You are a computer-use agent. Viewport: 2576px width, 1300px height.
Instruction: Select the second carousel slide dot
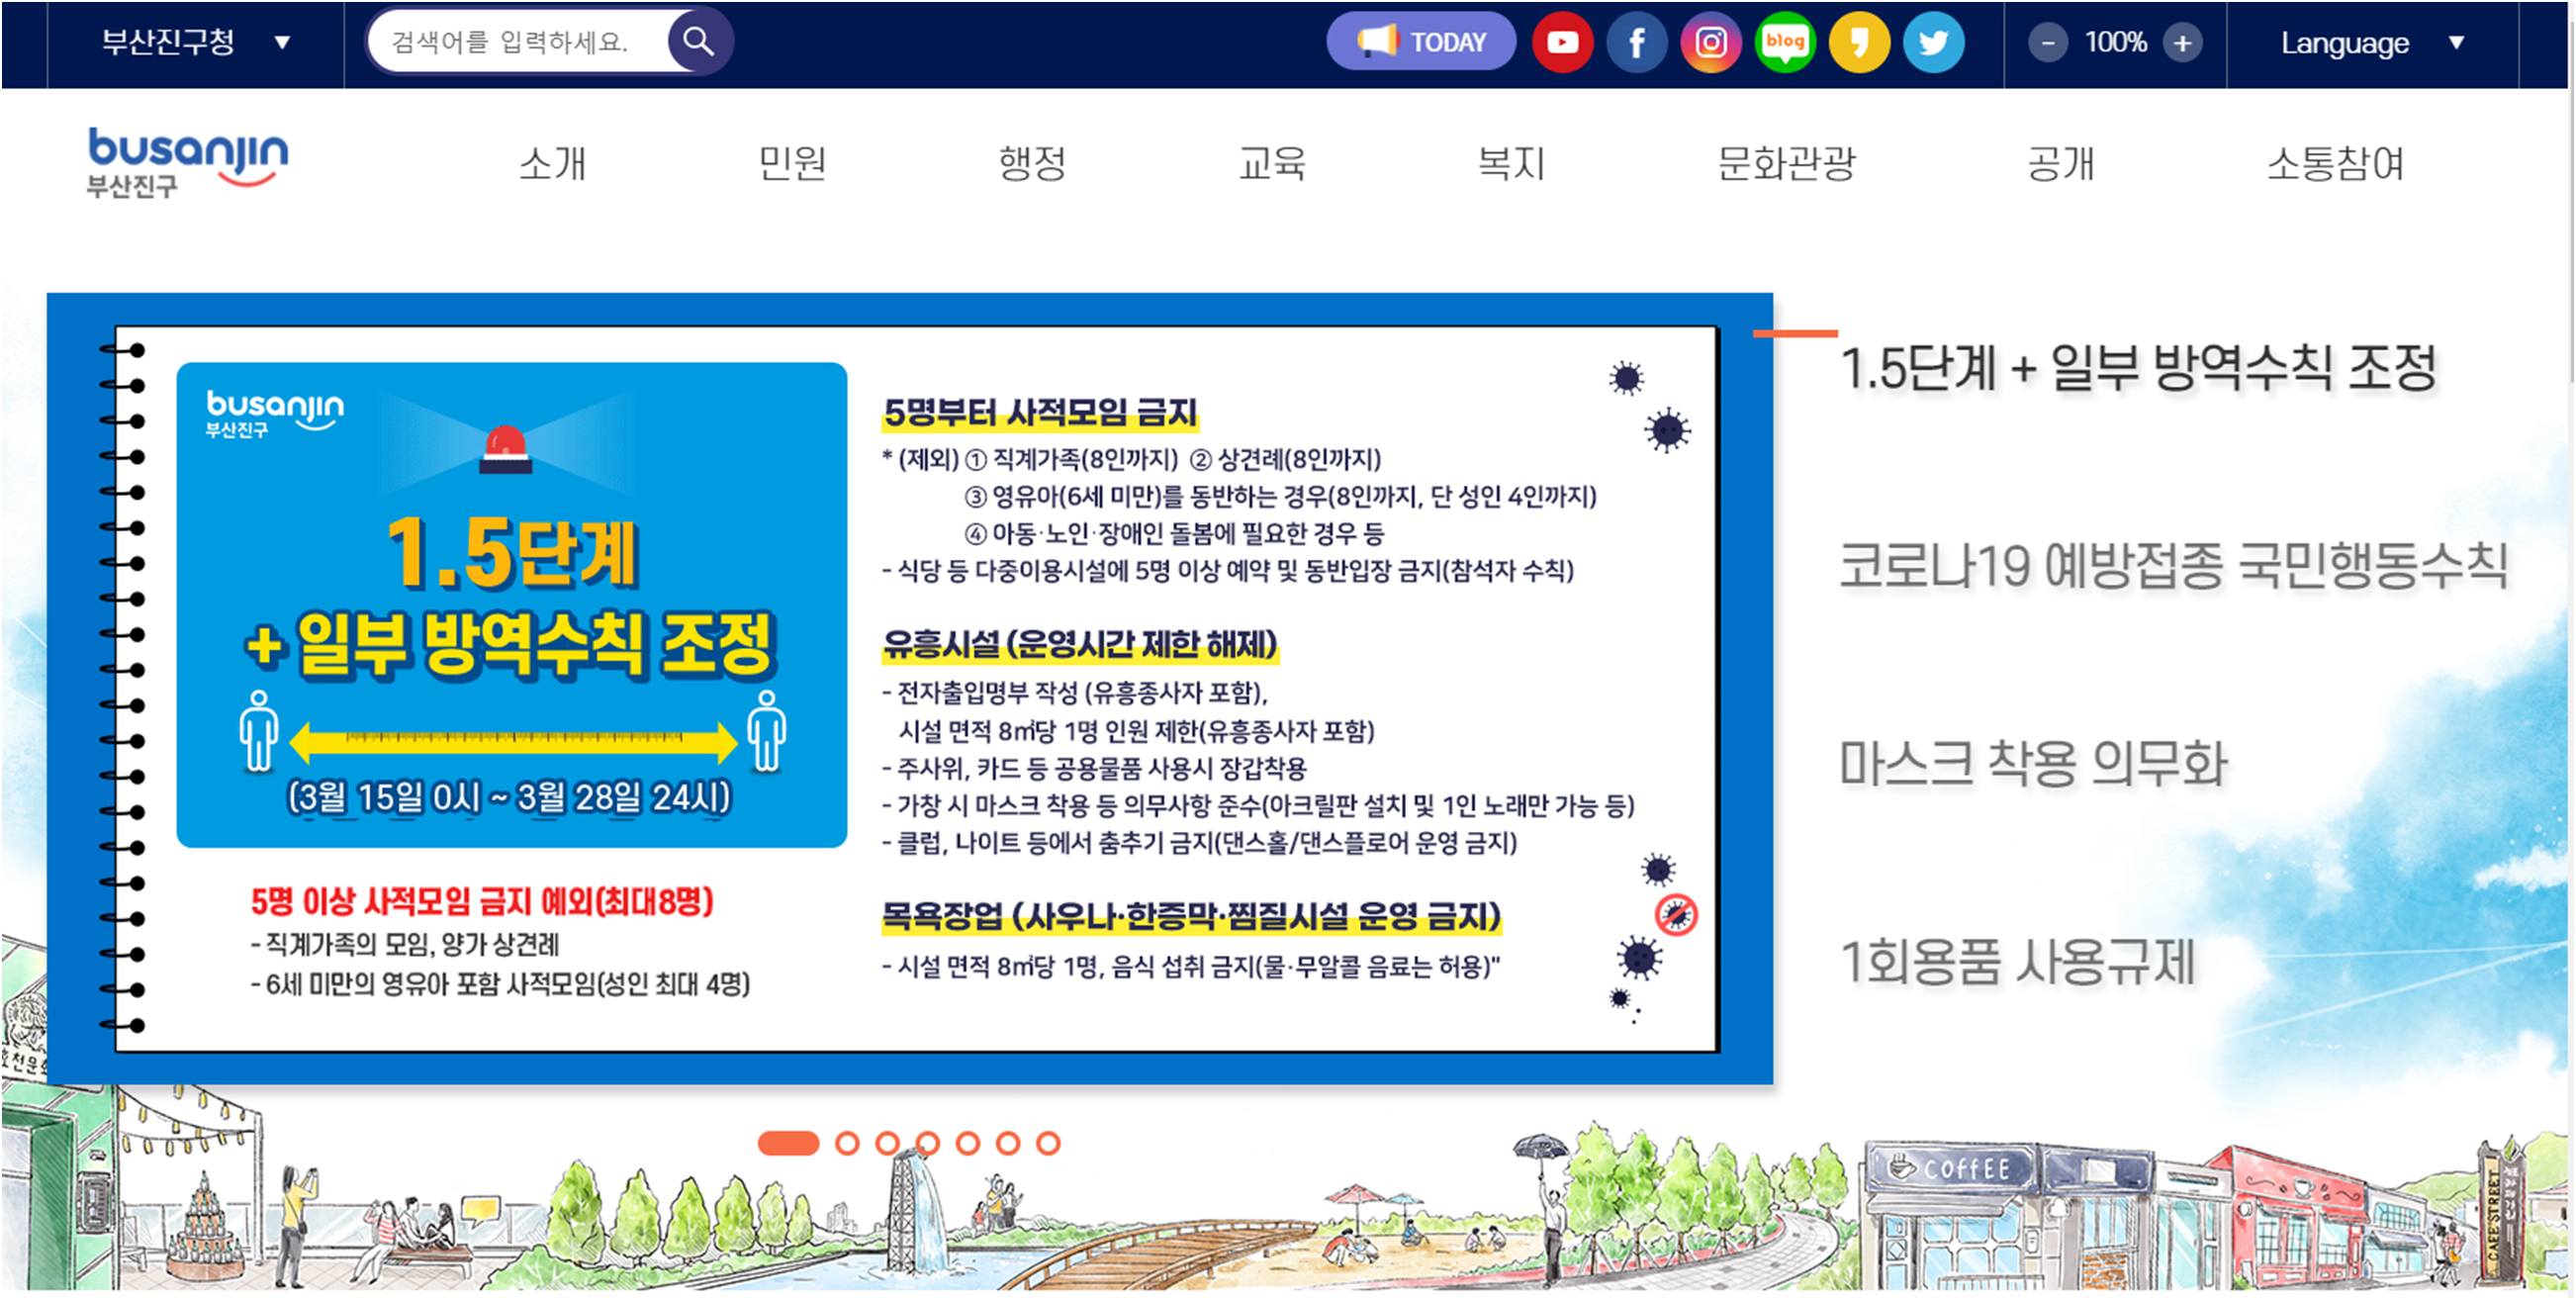pos(847,1143)
